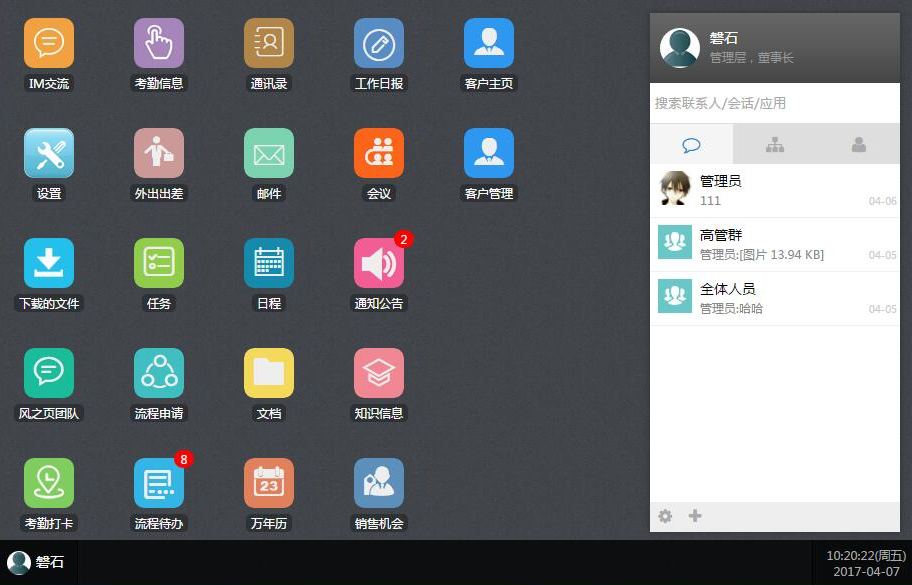The height and width of the screenshot is (585, 912).
Task: Open 通知公告 announcements speaker icon
Action: [x=379, y=263]
